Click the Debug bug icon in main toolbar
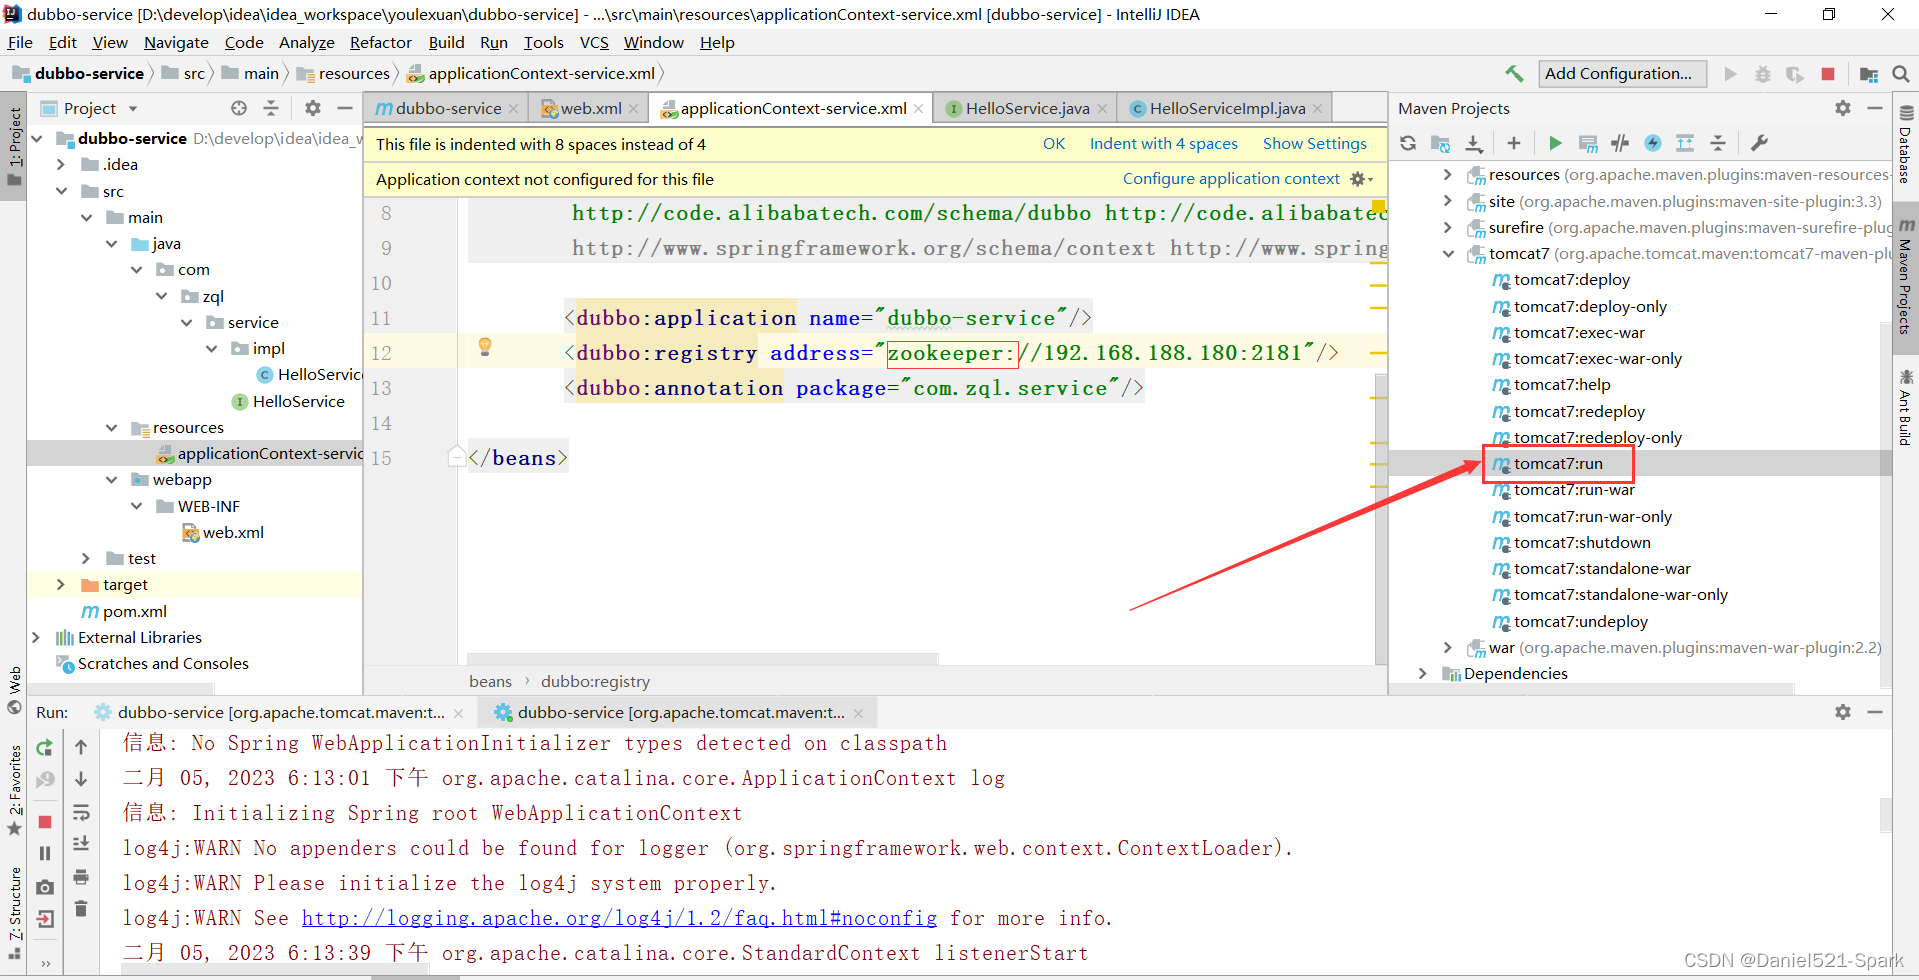This screenshot has height=980, width=1919. coord(1762,73)
